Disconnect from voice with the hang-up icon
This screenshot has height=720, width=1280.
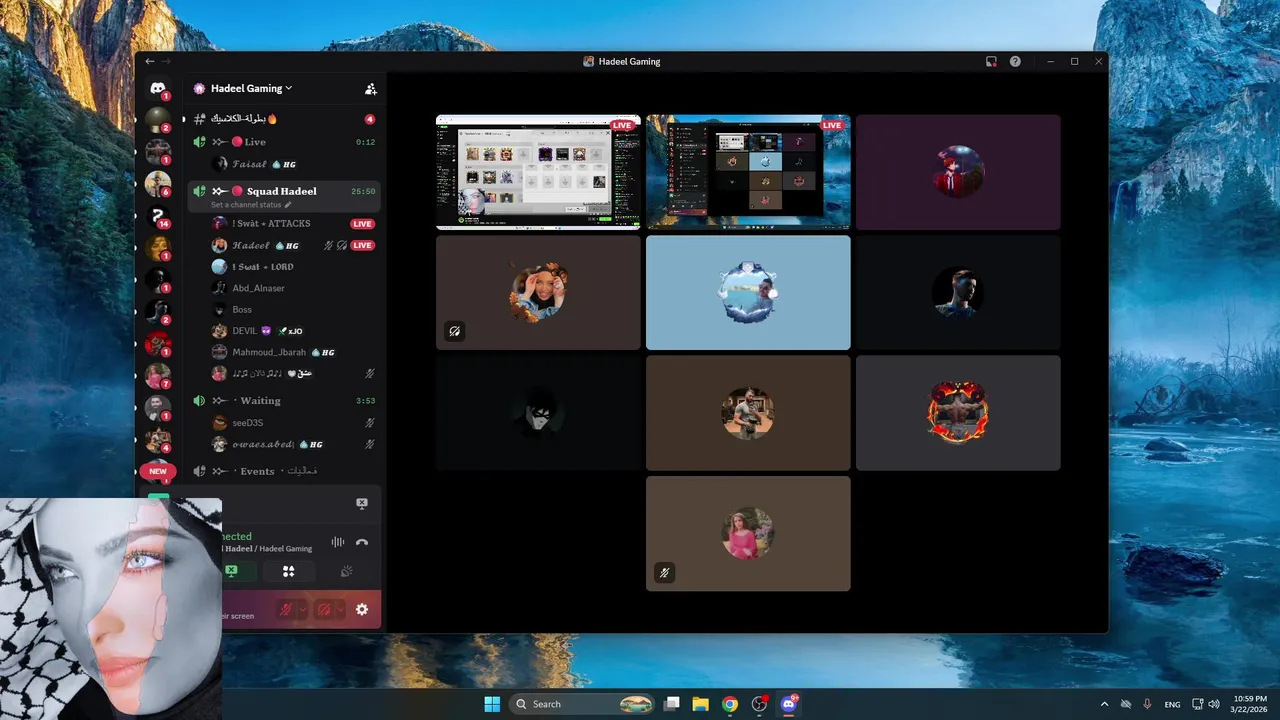tap(362, 542)
